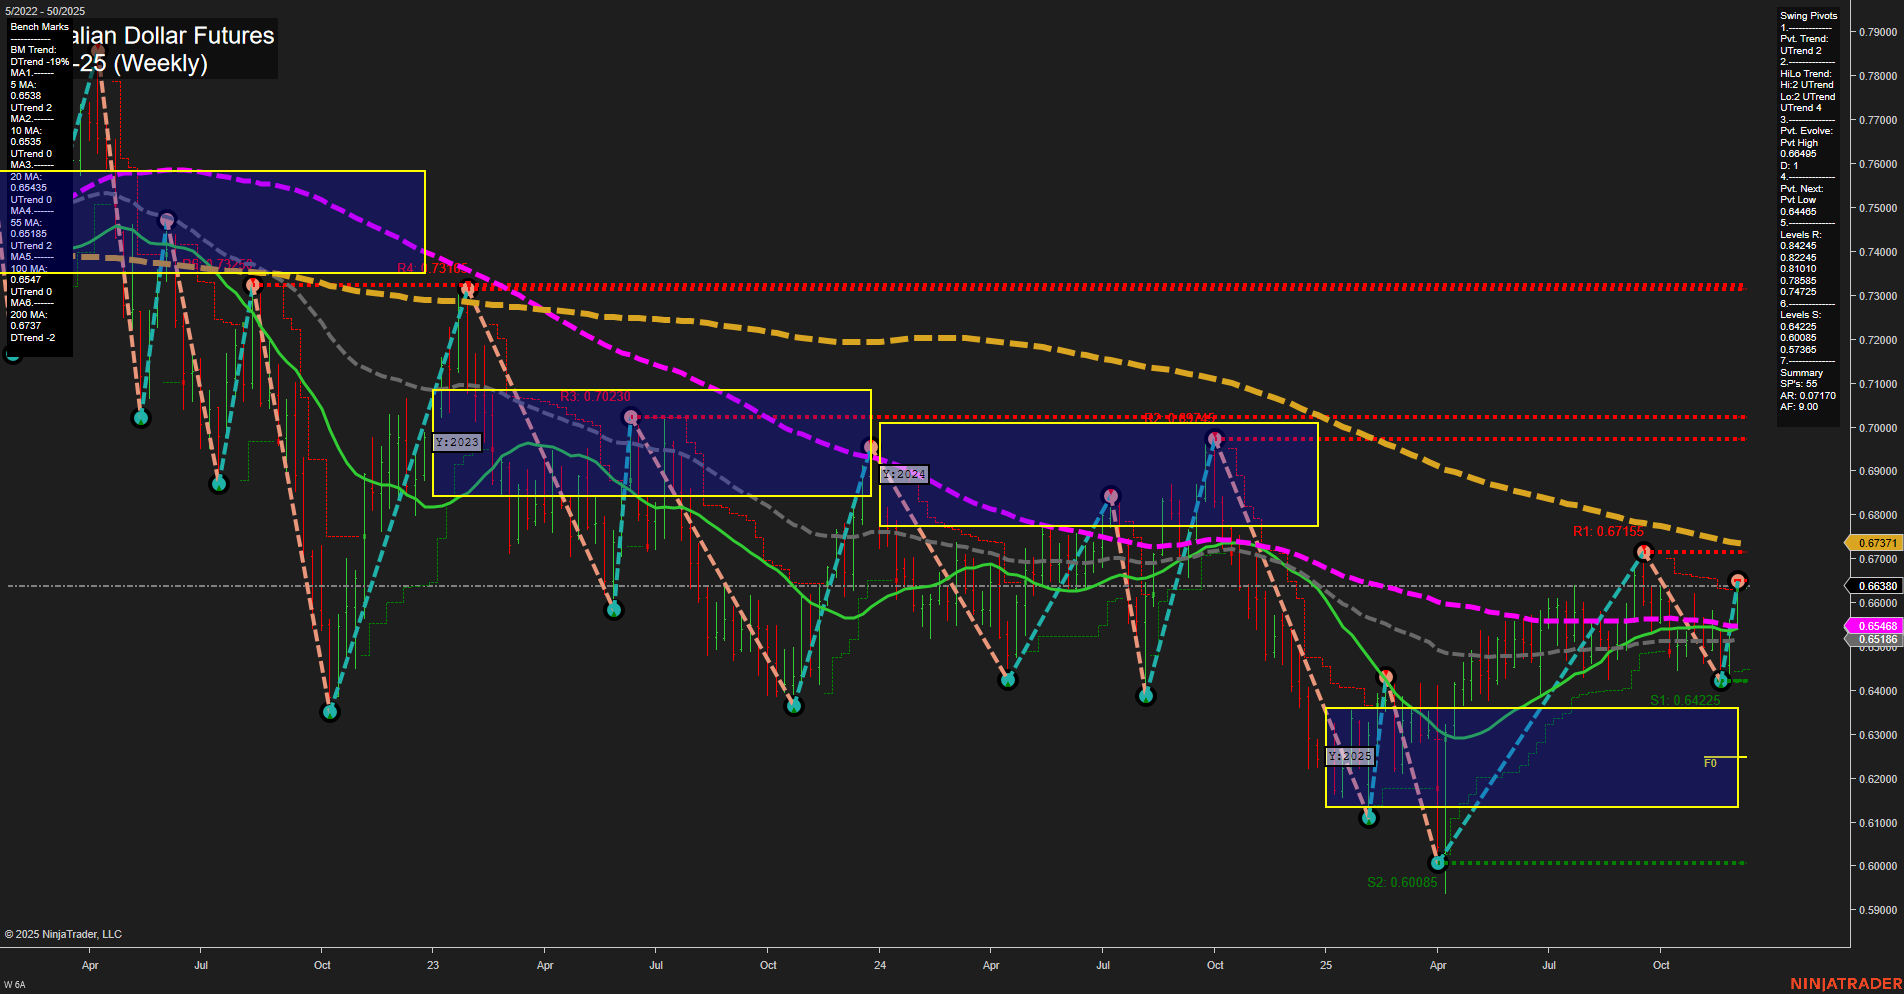Expand the Y:2024 range box label
Screen dimensions: 1904x994
click(x=903, y=473)
